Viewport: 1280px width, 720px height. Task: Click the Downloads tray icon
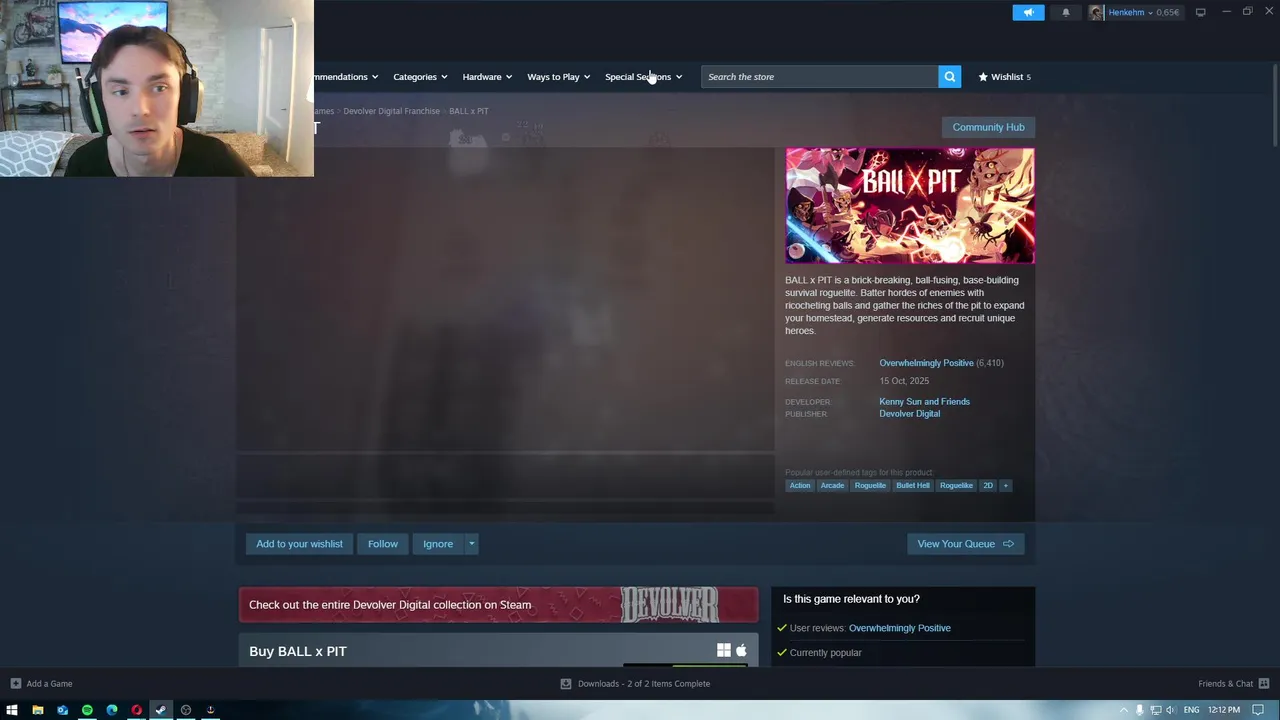click(566, 683)
